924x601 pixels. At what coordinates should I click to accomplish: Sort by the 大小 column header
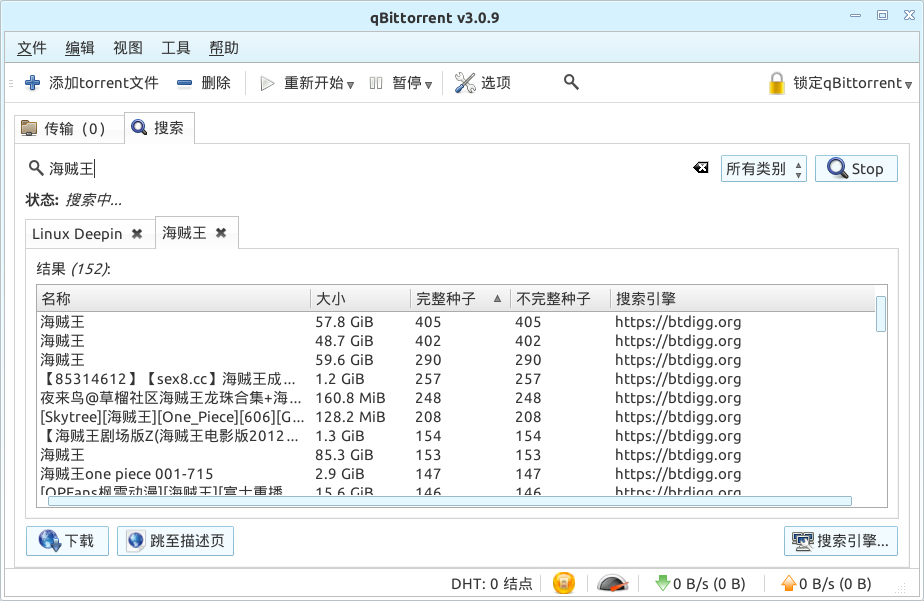(360, 299)
